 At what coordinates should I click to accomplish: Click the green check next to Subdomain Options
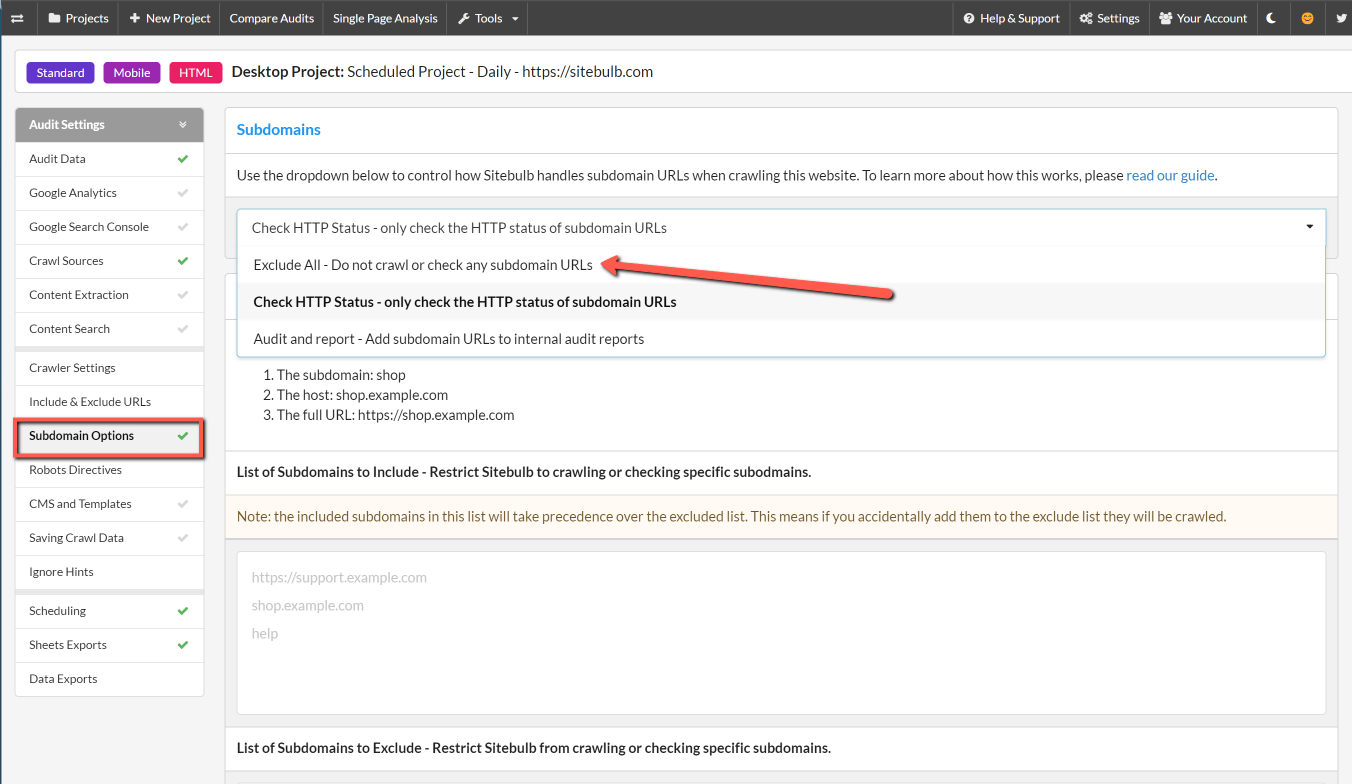pos(182,436)
